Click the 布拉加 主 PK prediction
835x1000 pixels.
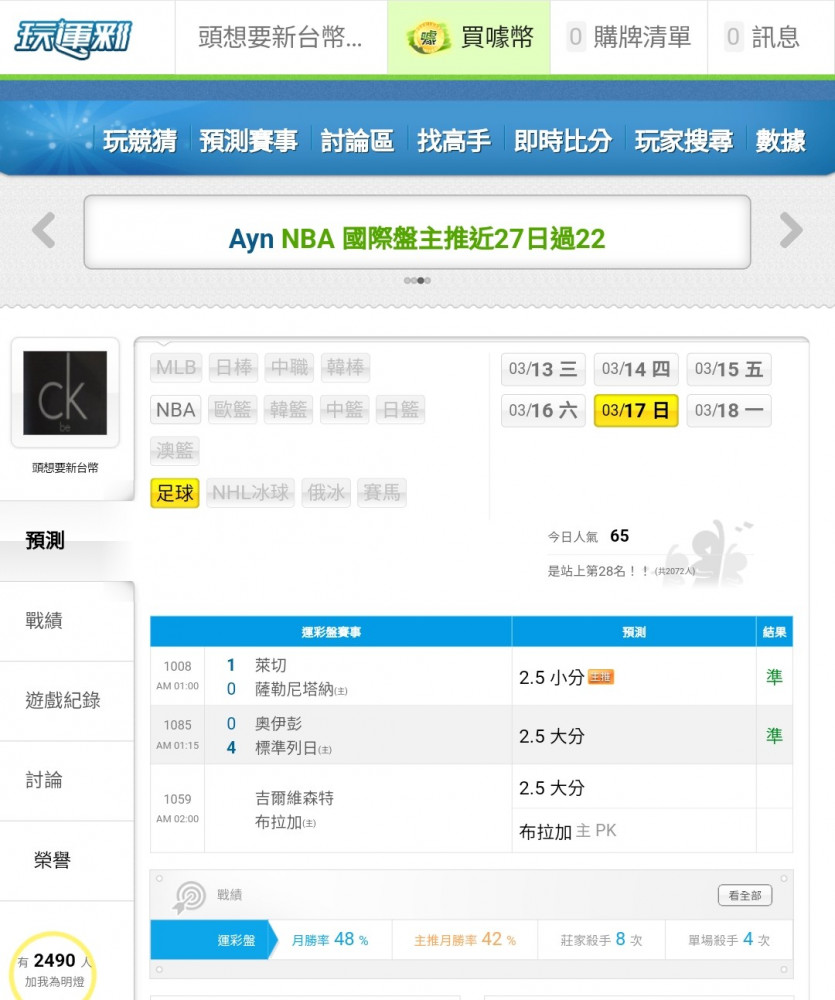click(568, 832)
